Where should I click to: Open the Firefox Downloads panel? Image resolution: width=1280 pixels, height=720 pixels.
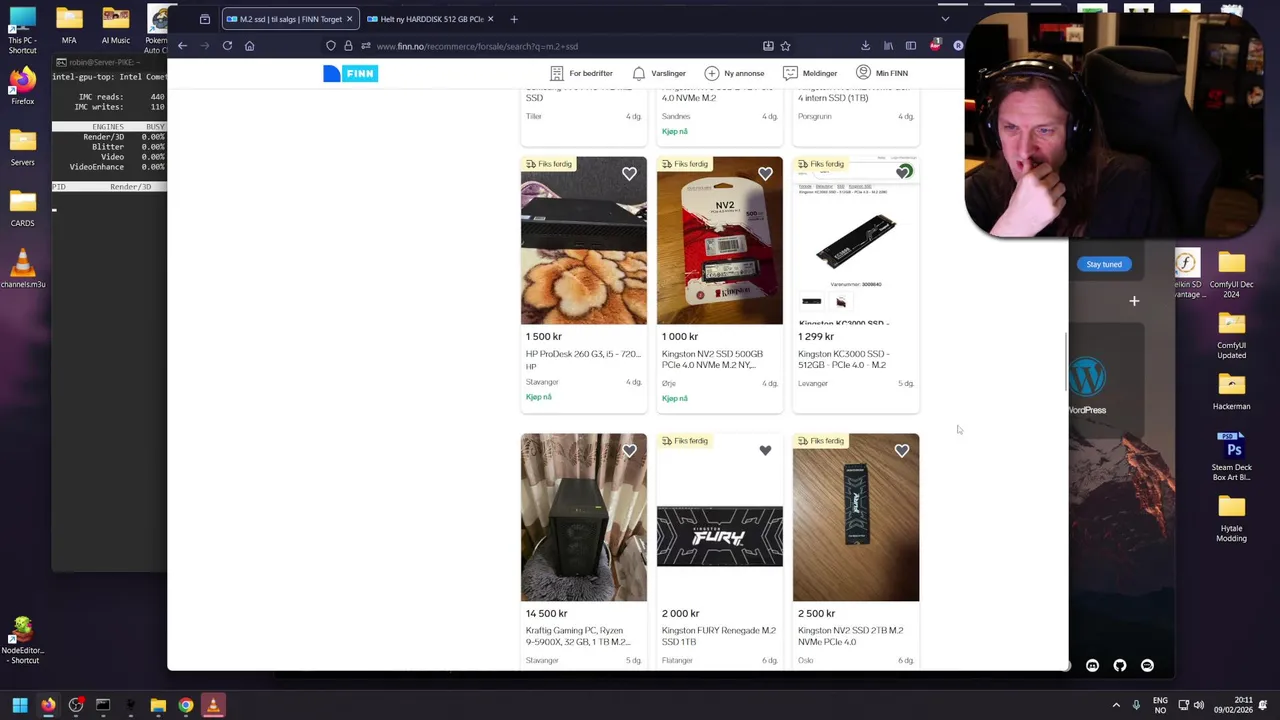point(865,46)
